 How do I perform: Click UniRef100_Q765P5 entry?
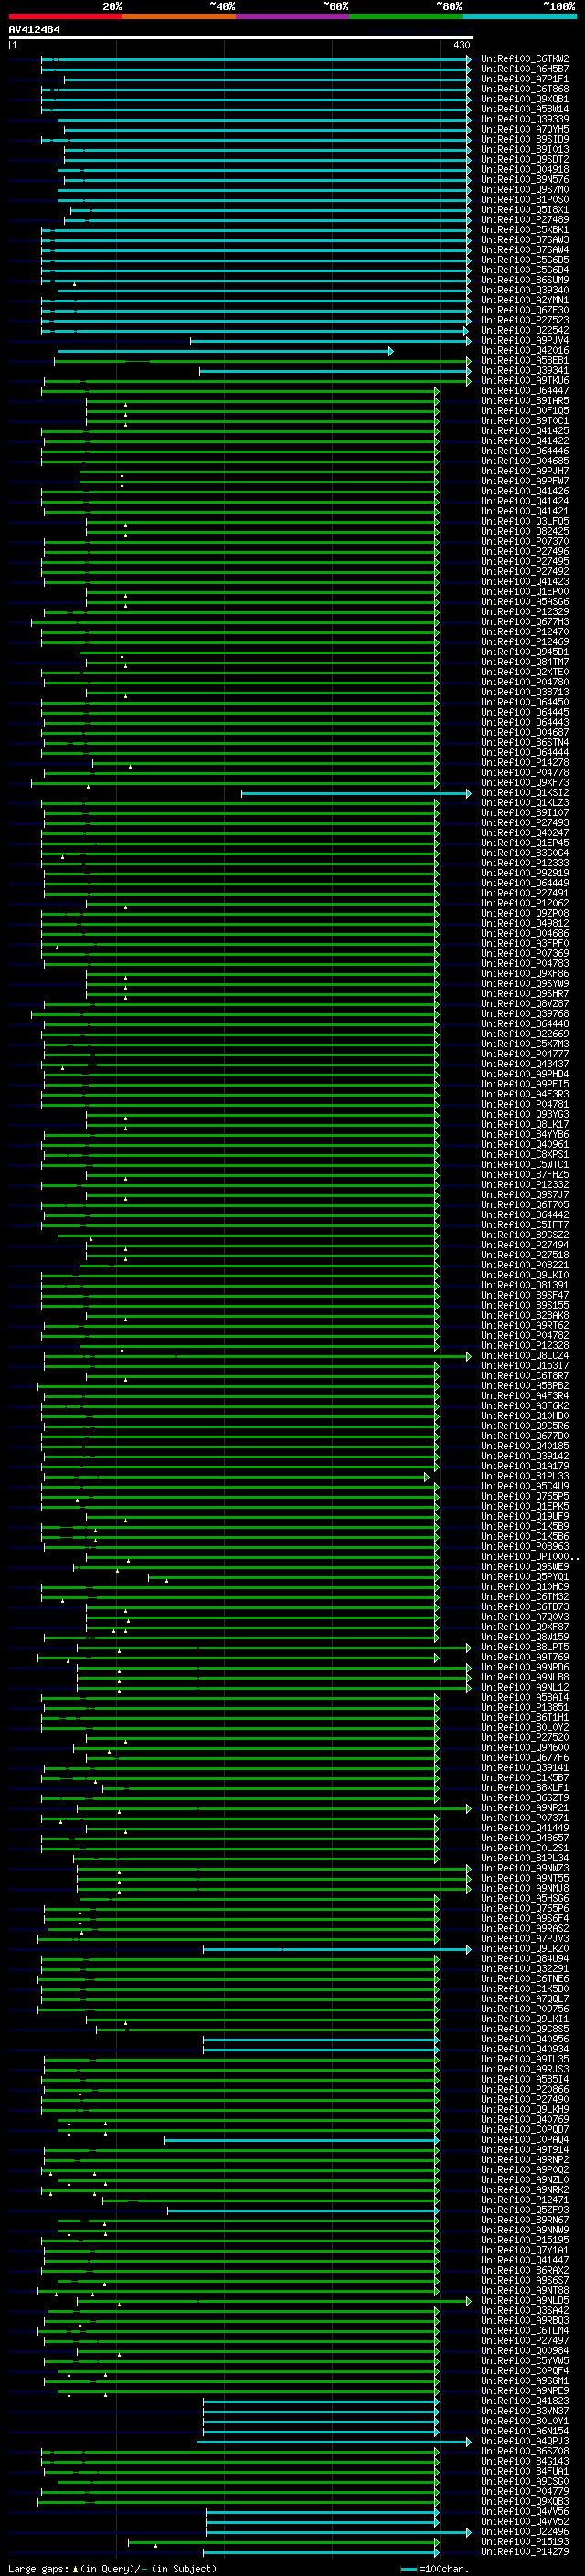tap(525, 1496)
